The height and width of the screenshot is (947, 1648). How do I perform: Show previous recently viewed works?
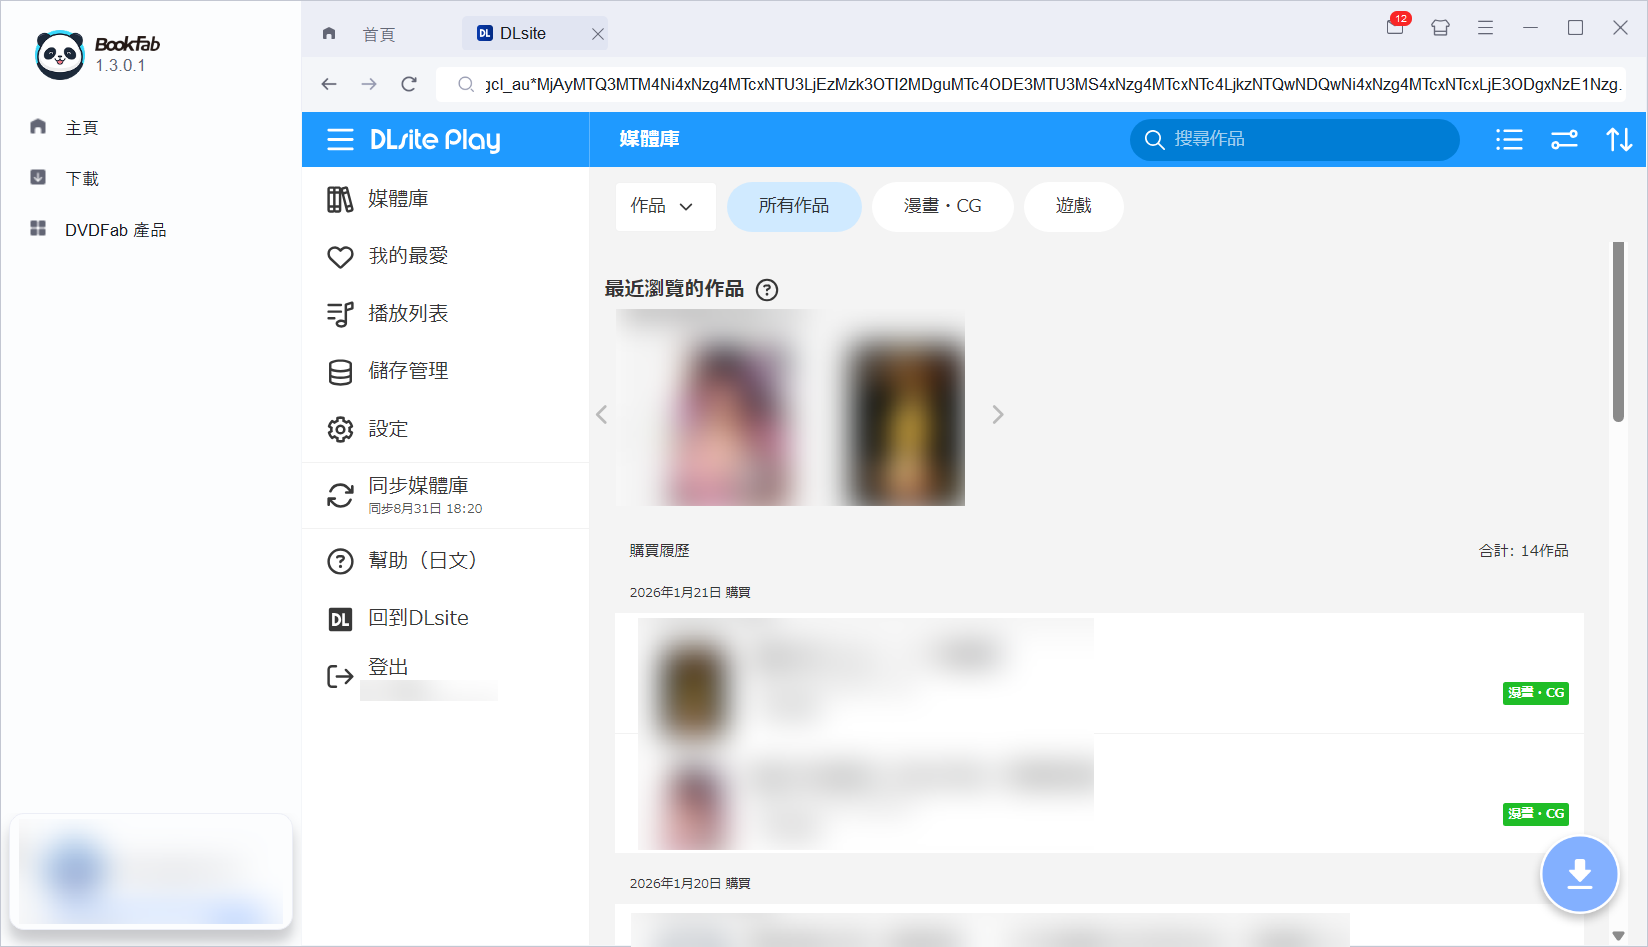click(602, 414)
